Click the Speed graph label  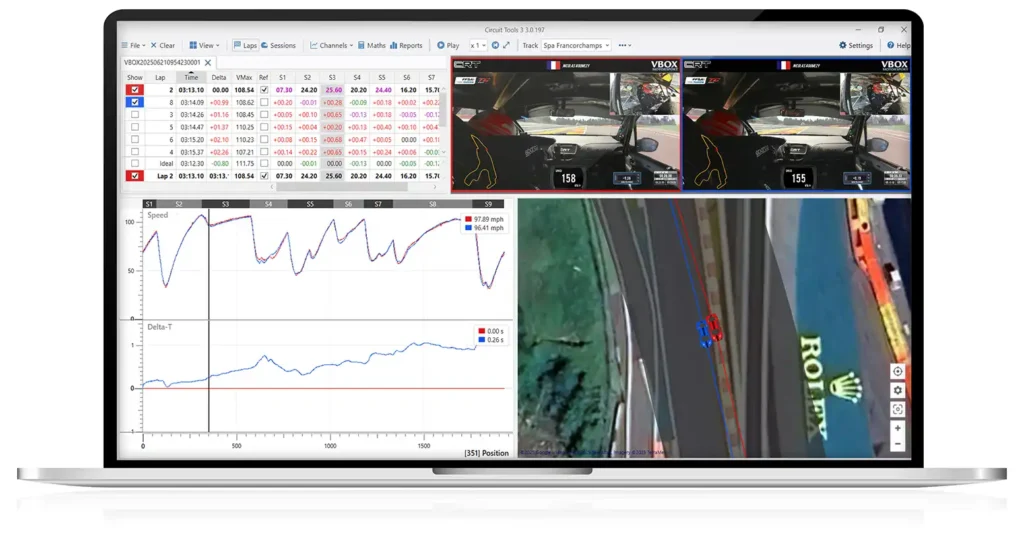pos(157,215)
